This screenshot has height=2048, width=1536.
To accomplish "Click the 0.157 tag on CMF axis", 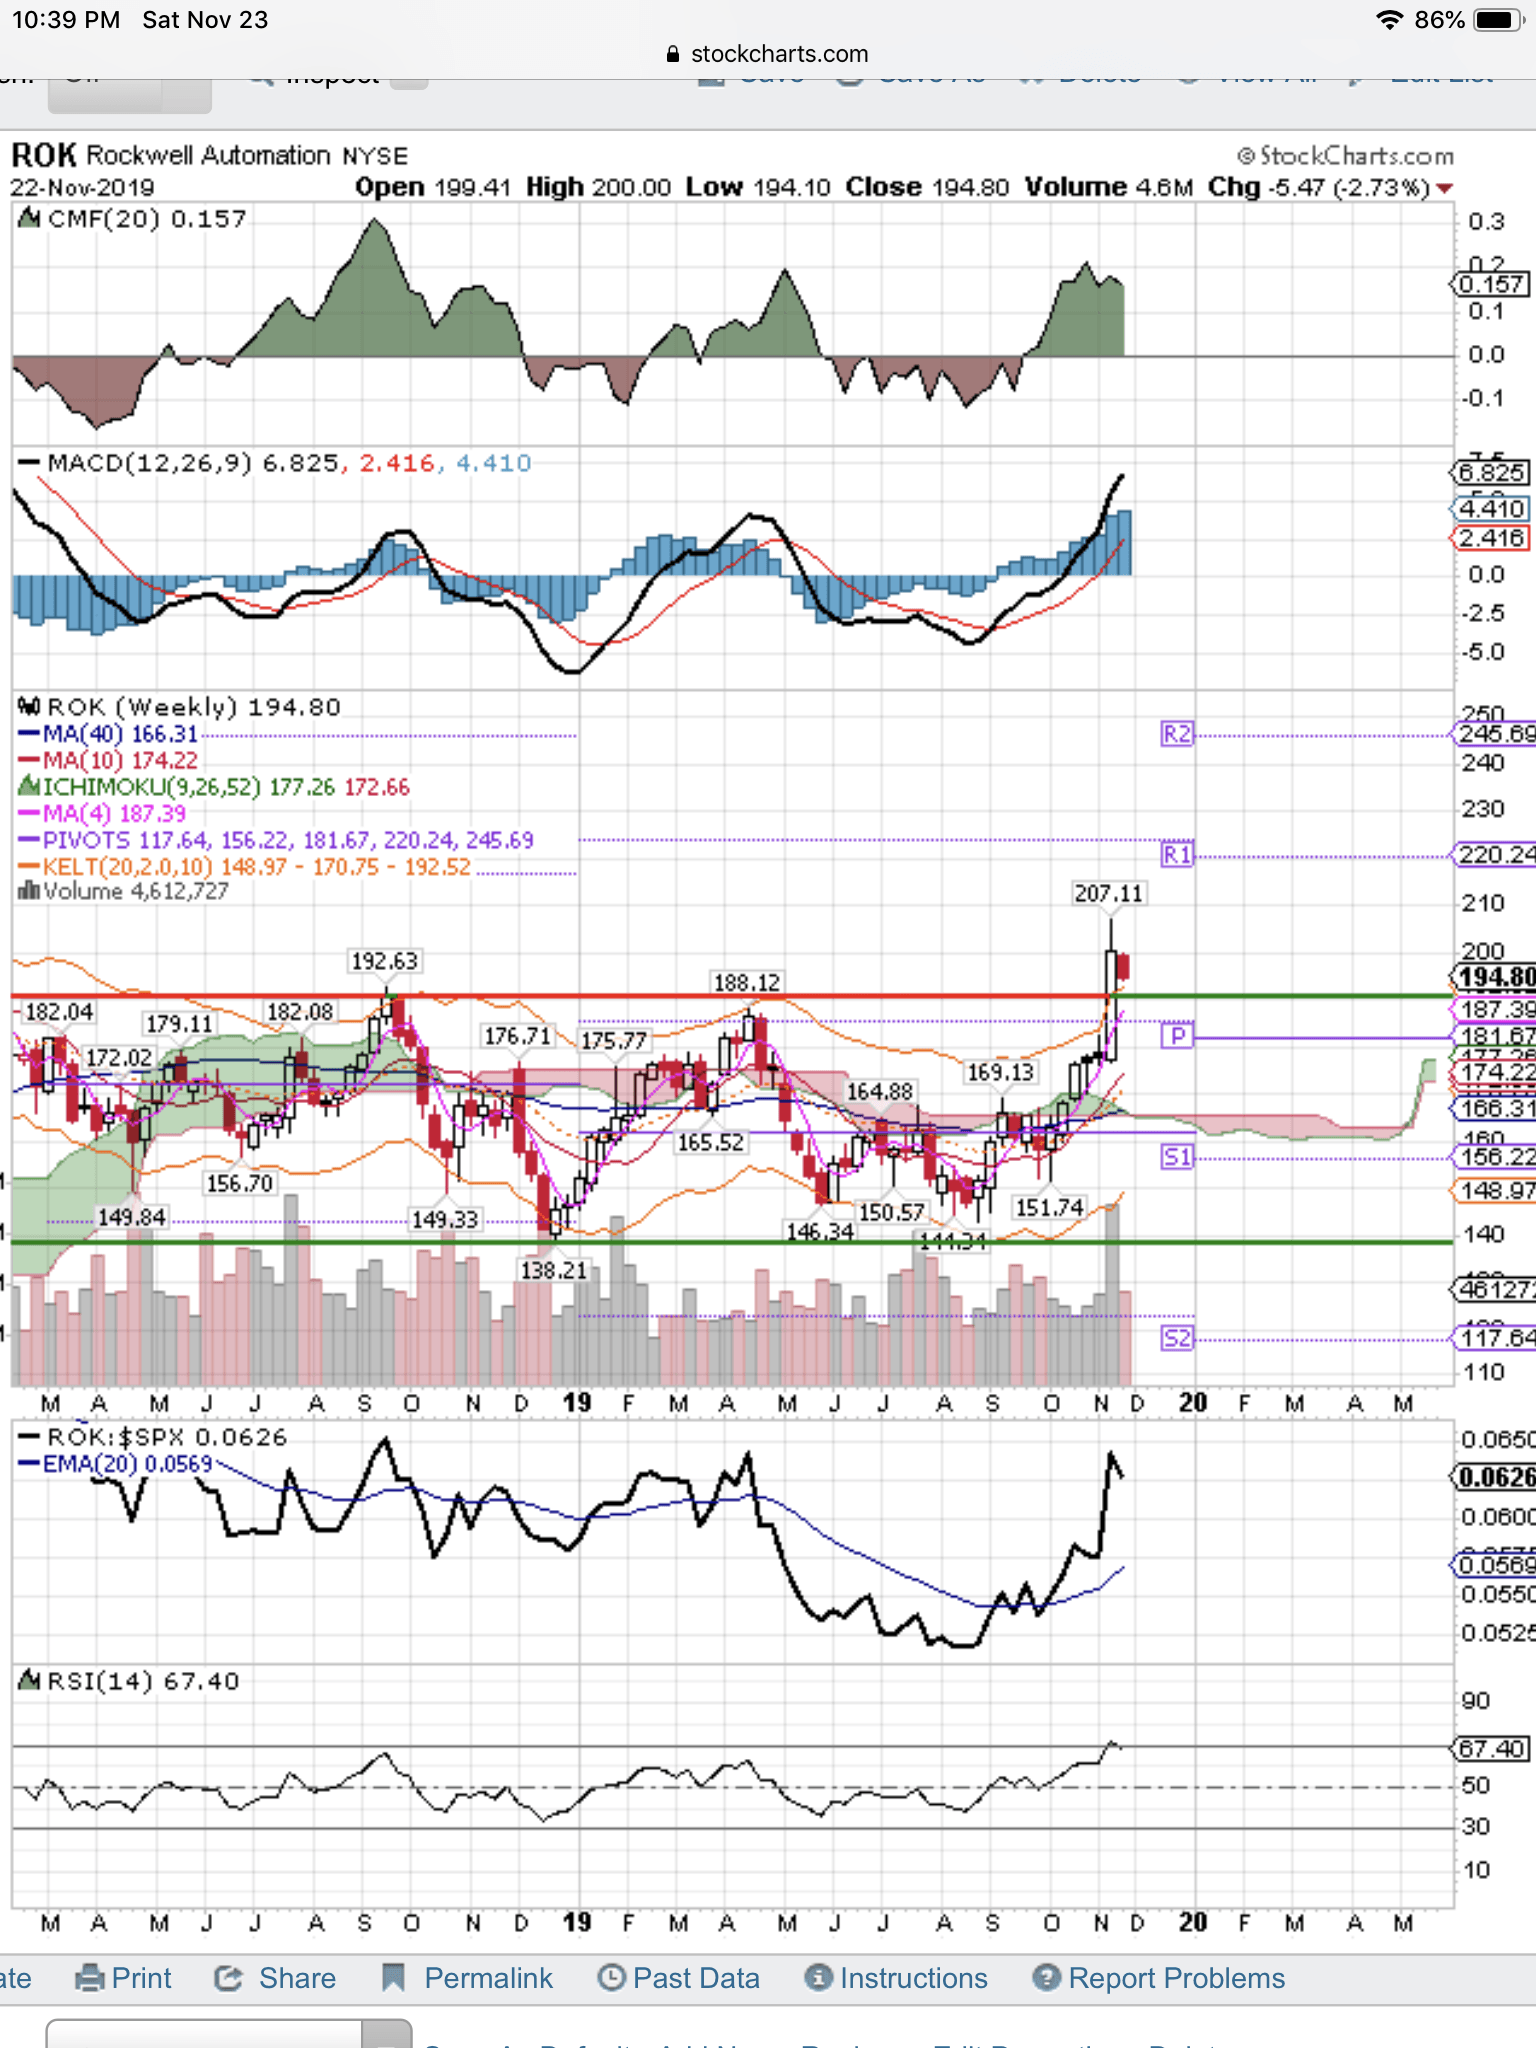I will pyautogui.click(x=1491, y=284).
